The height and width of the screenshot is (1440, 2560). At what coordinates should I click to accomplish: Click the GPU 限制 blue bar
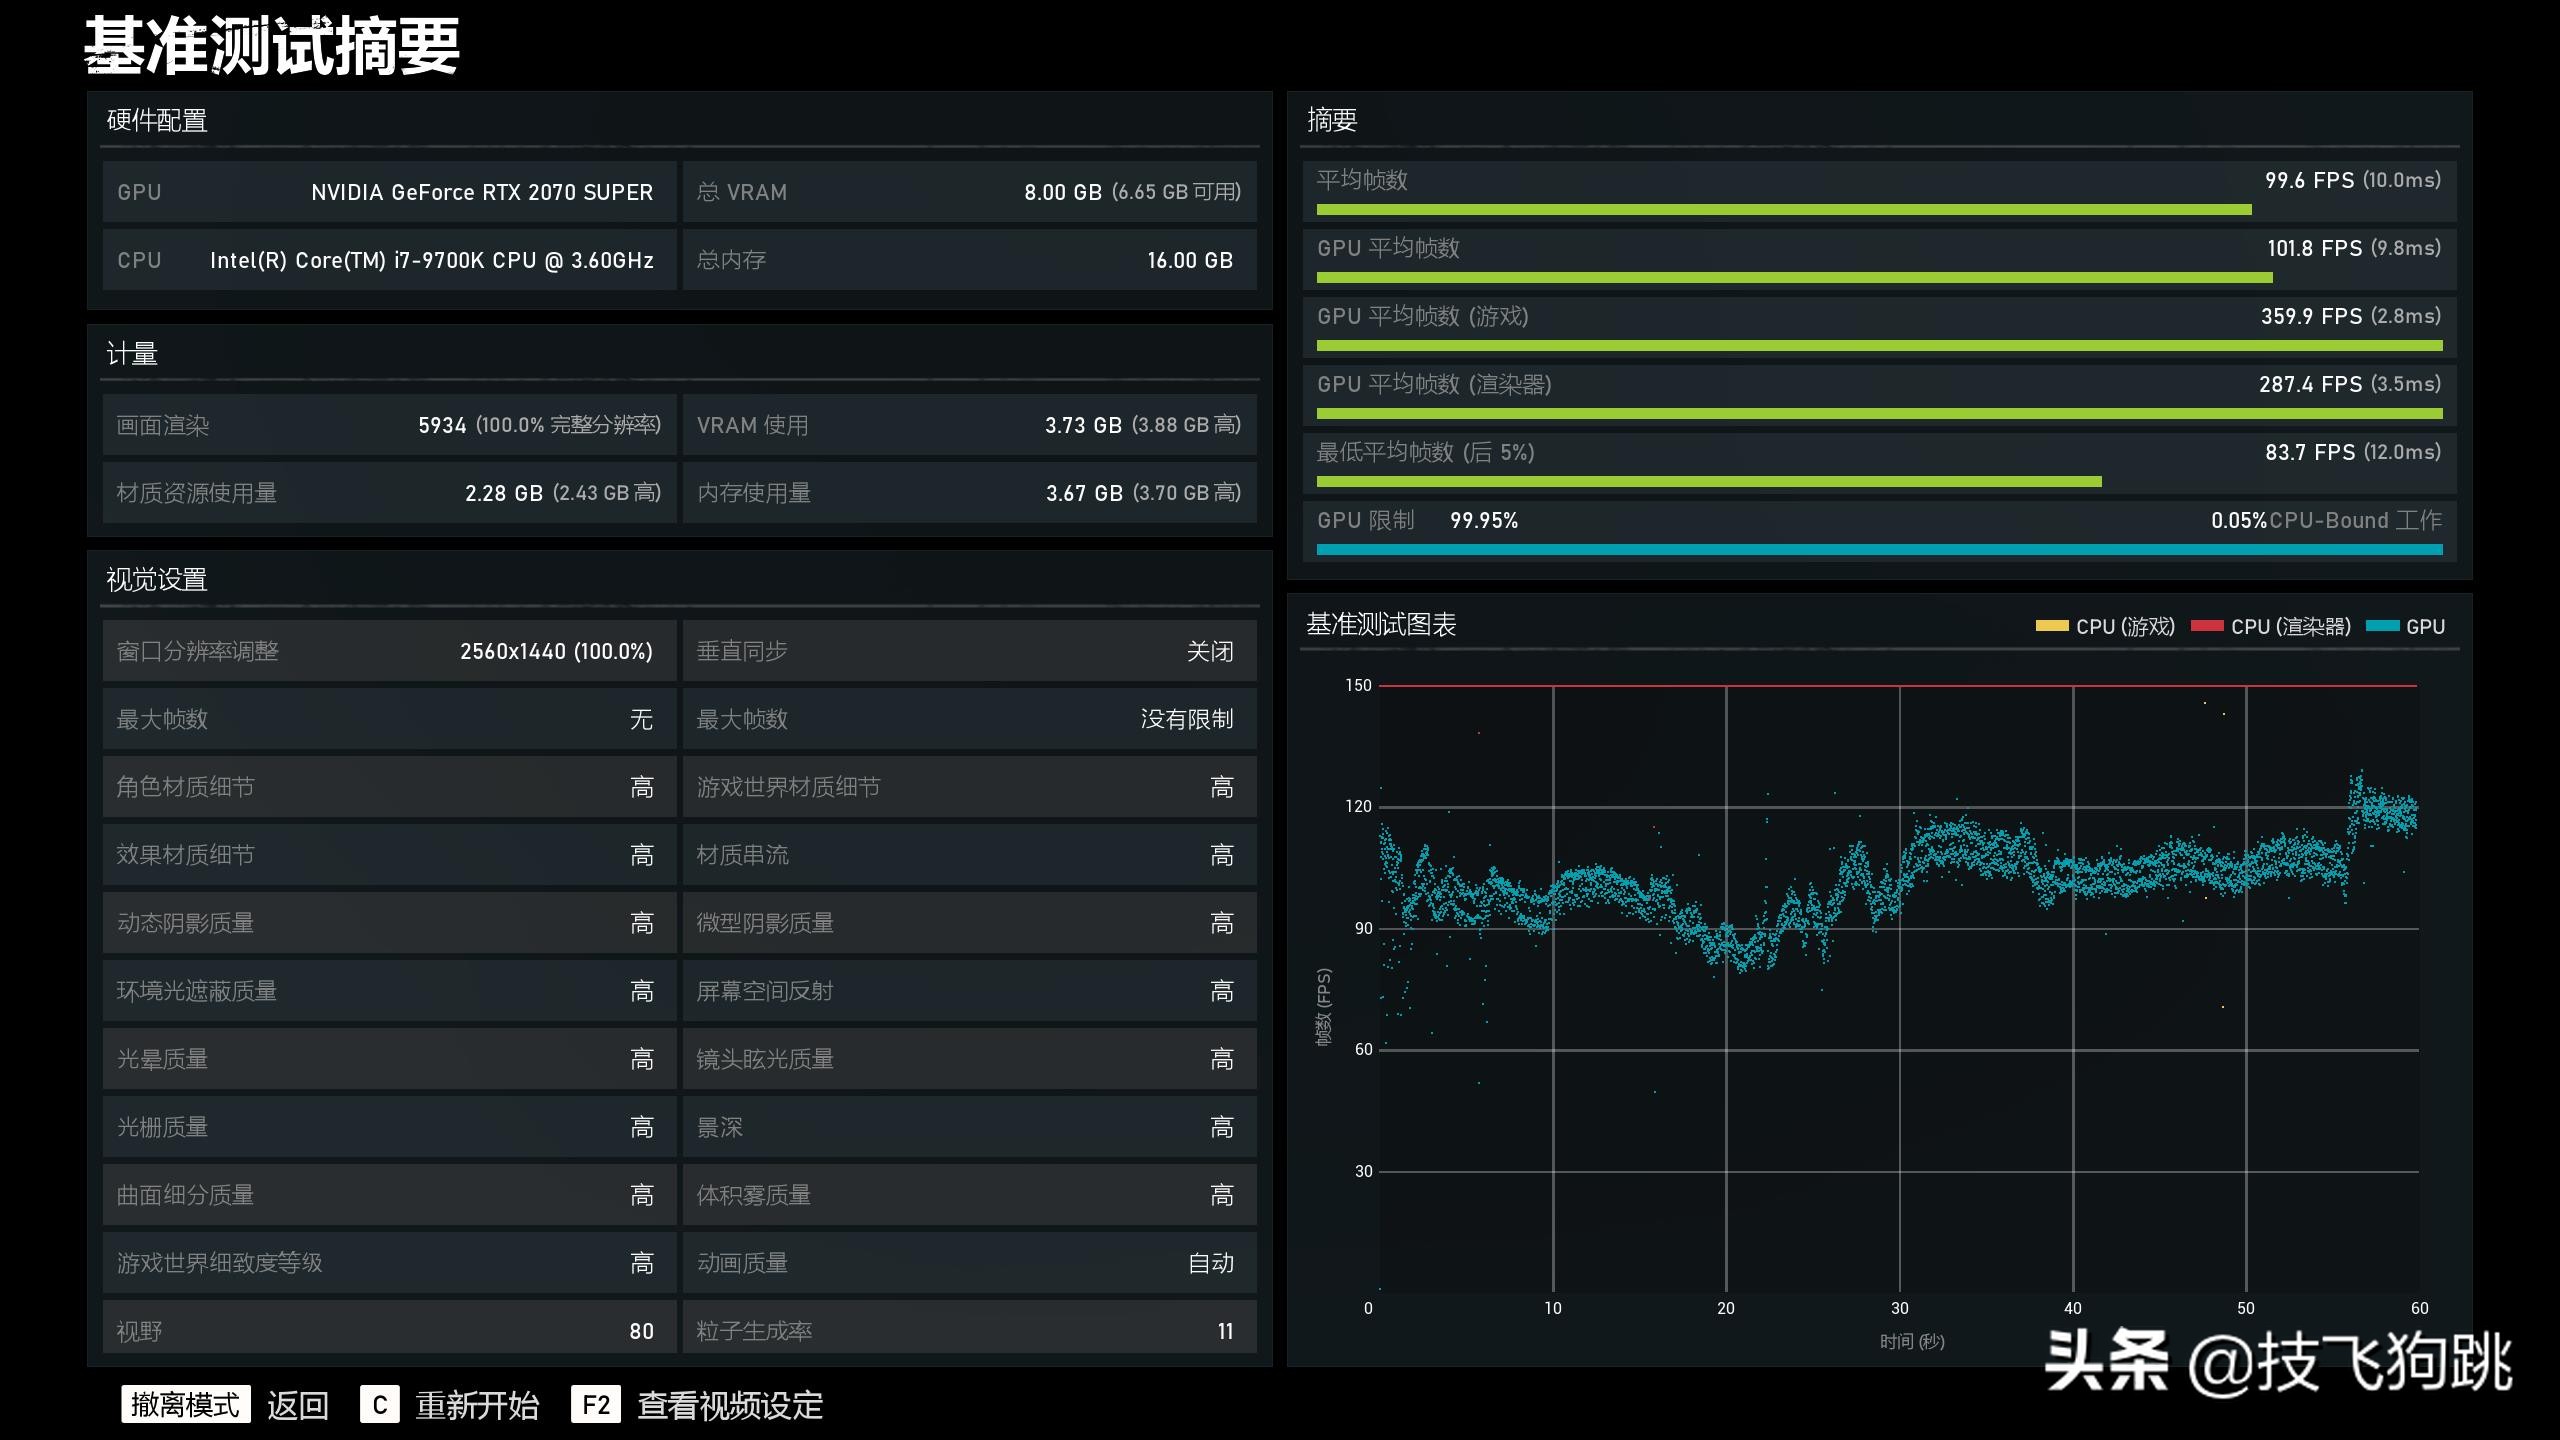pyautogui.click(x=1878, y=549)
